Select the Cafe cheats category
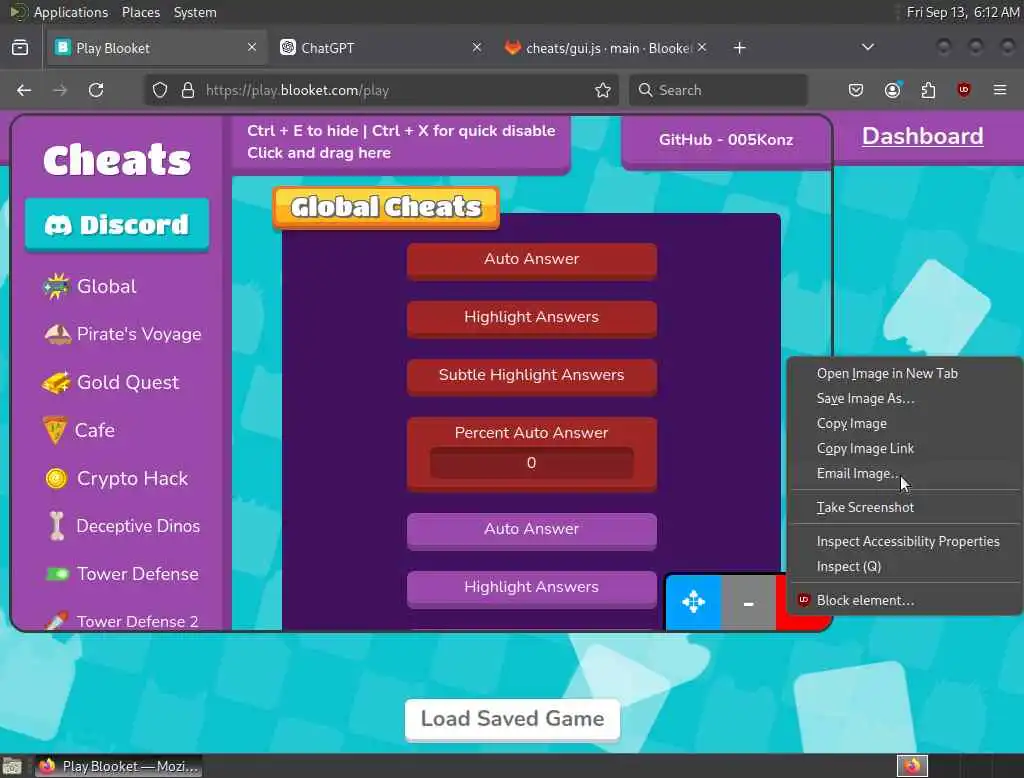Viewport: 1024px width, 778px height. click(78, 430)
